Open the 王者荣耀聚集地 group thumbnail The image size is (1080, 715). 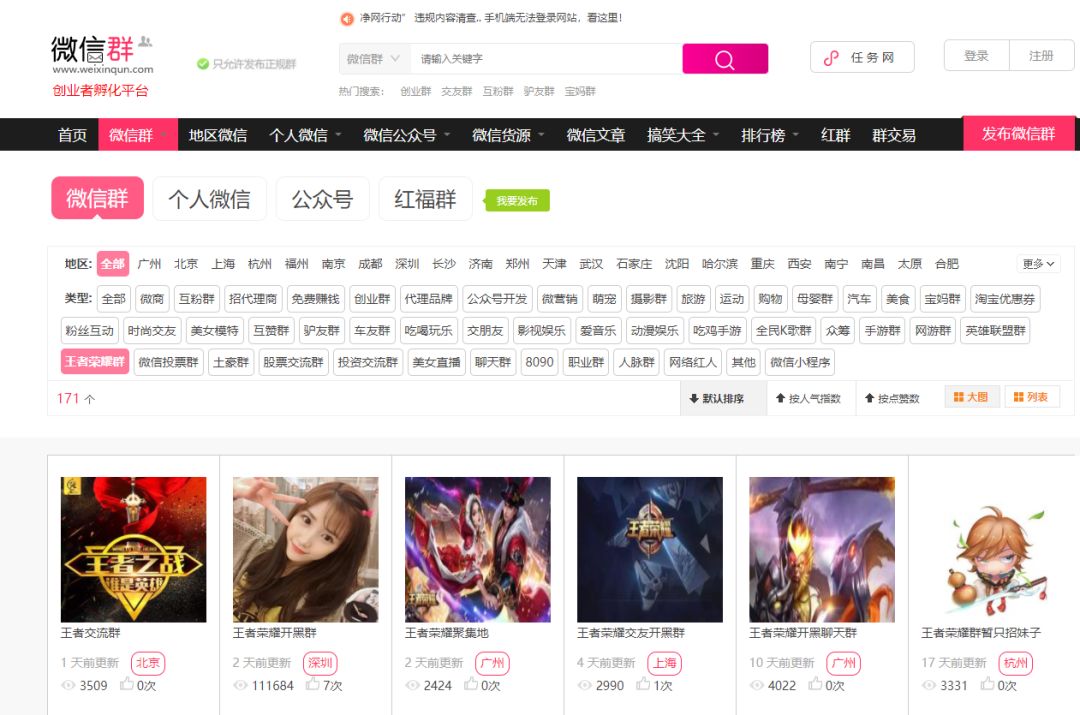point(477,549)
